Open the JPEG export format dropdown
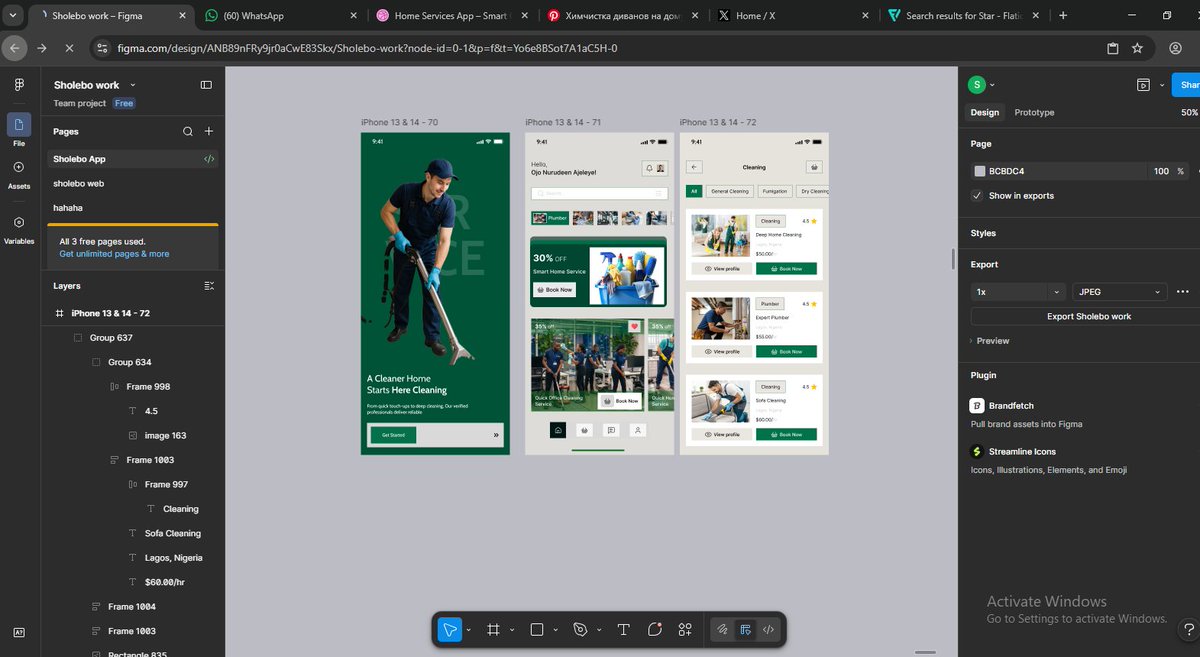Screen dimensions: 1200x657 pyautogui.click(x=1119, y=291)
